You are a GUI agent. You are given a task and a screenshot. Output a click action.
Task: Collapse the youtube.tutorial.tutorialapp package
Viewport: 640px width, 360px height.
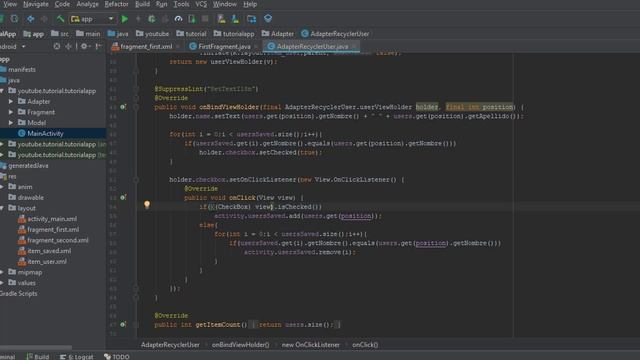tap(2, 91)
